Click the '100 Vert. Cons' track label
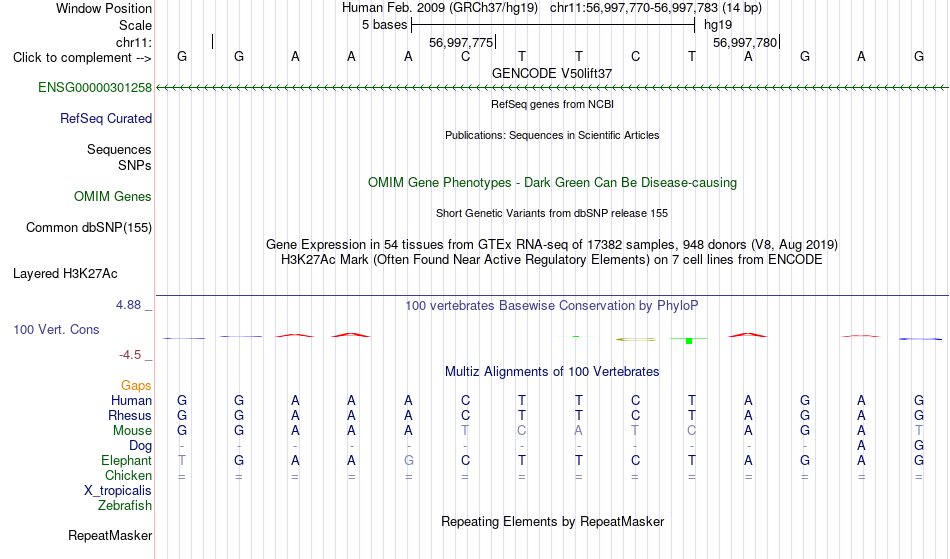Image resolution: width=950 pixels, height=559 pixels. click(x=56, y=329)
